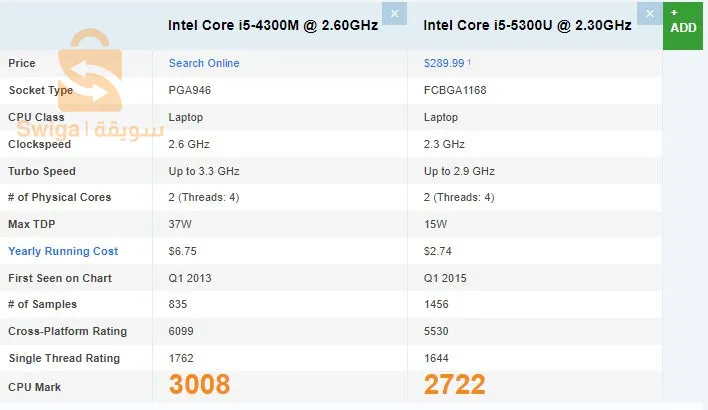Click the Intel Core i5-5300U heading

(527, 25)
